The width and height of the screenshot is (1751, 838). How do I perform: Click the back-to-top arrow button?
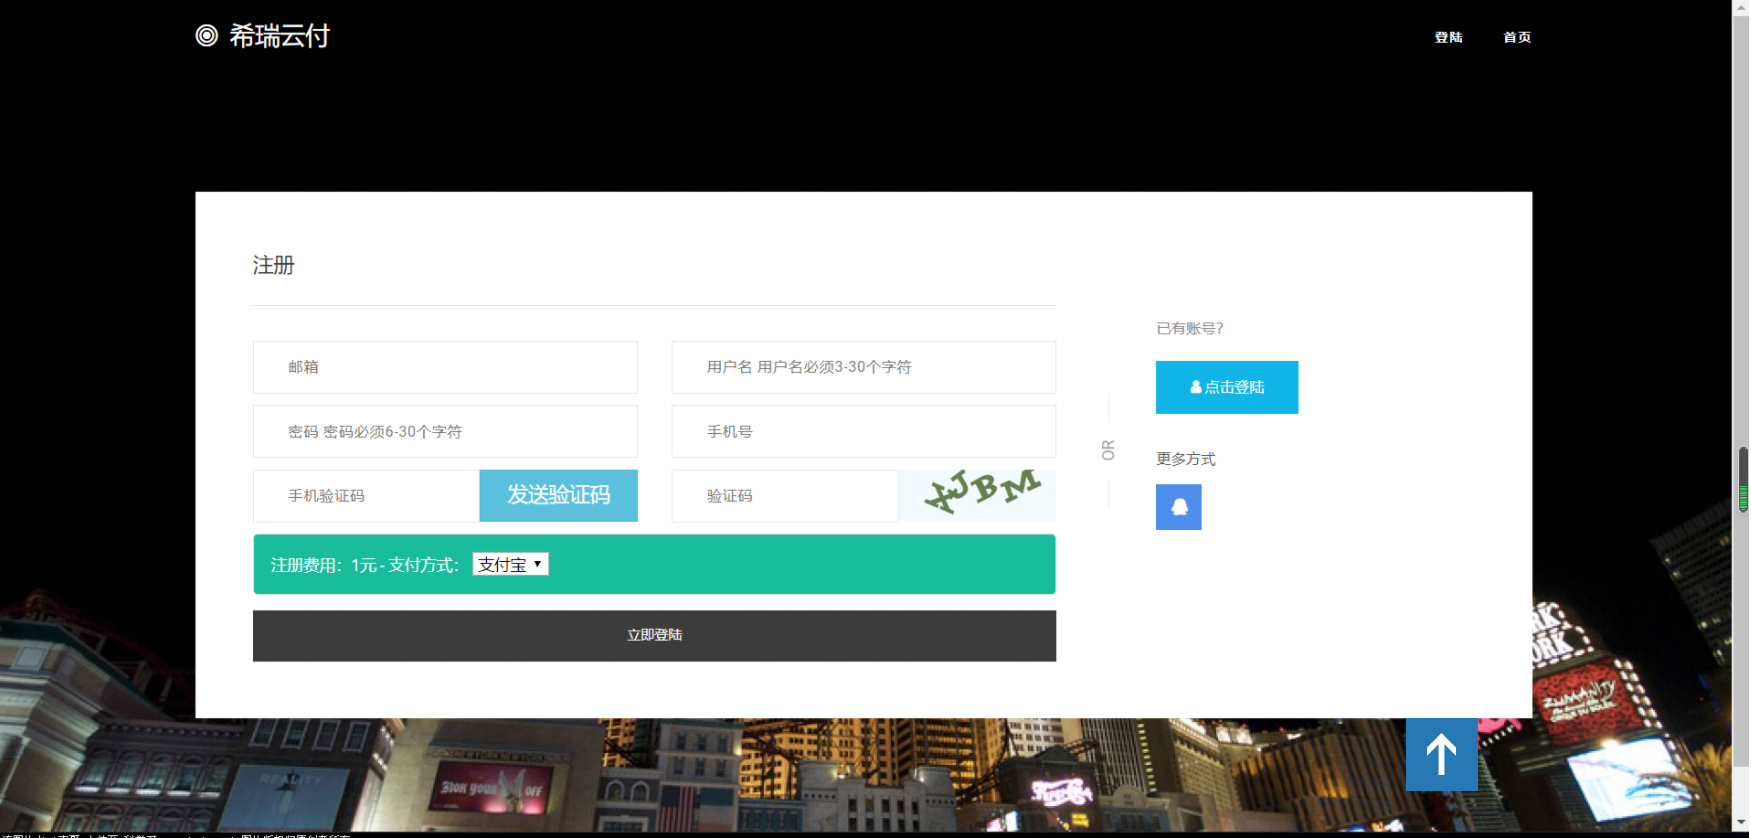(x=1441, y=754)
